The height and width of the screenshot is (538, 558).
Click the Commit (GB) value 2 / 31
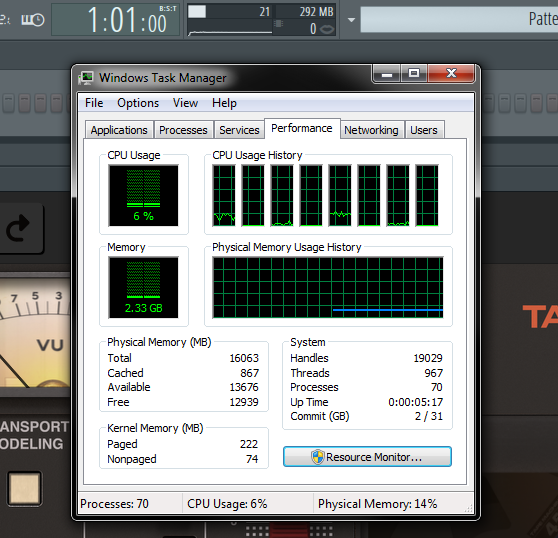(x=428, y=416)
